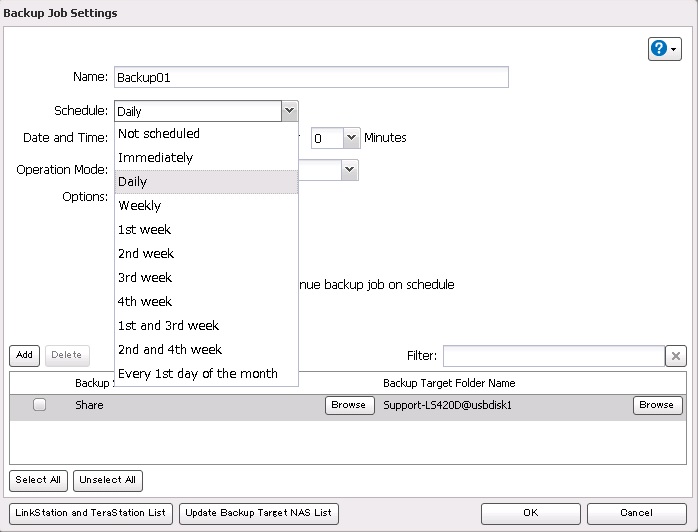
Task: Pick 2nd and 4th week option
Action: click(x=206, y=350)
